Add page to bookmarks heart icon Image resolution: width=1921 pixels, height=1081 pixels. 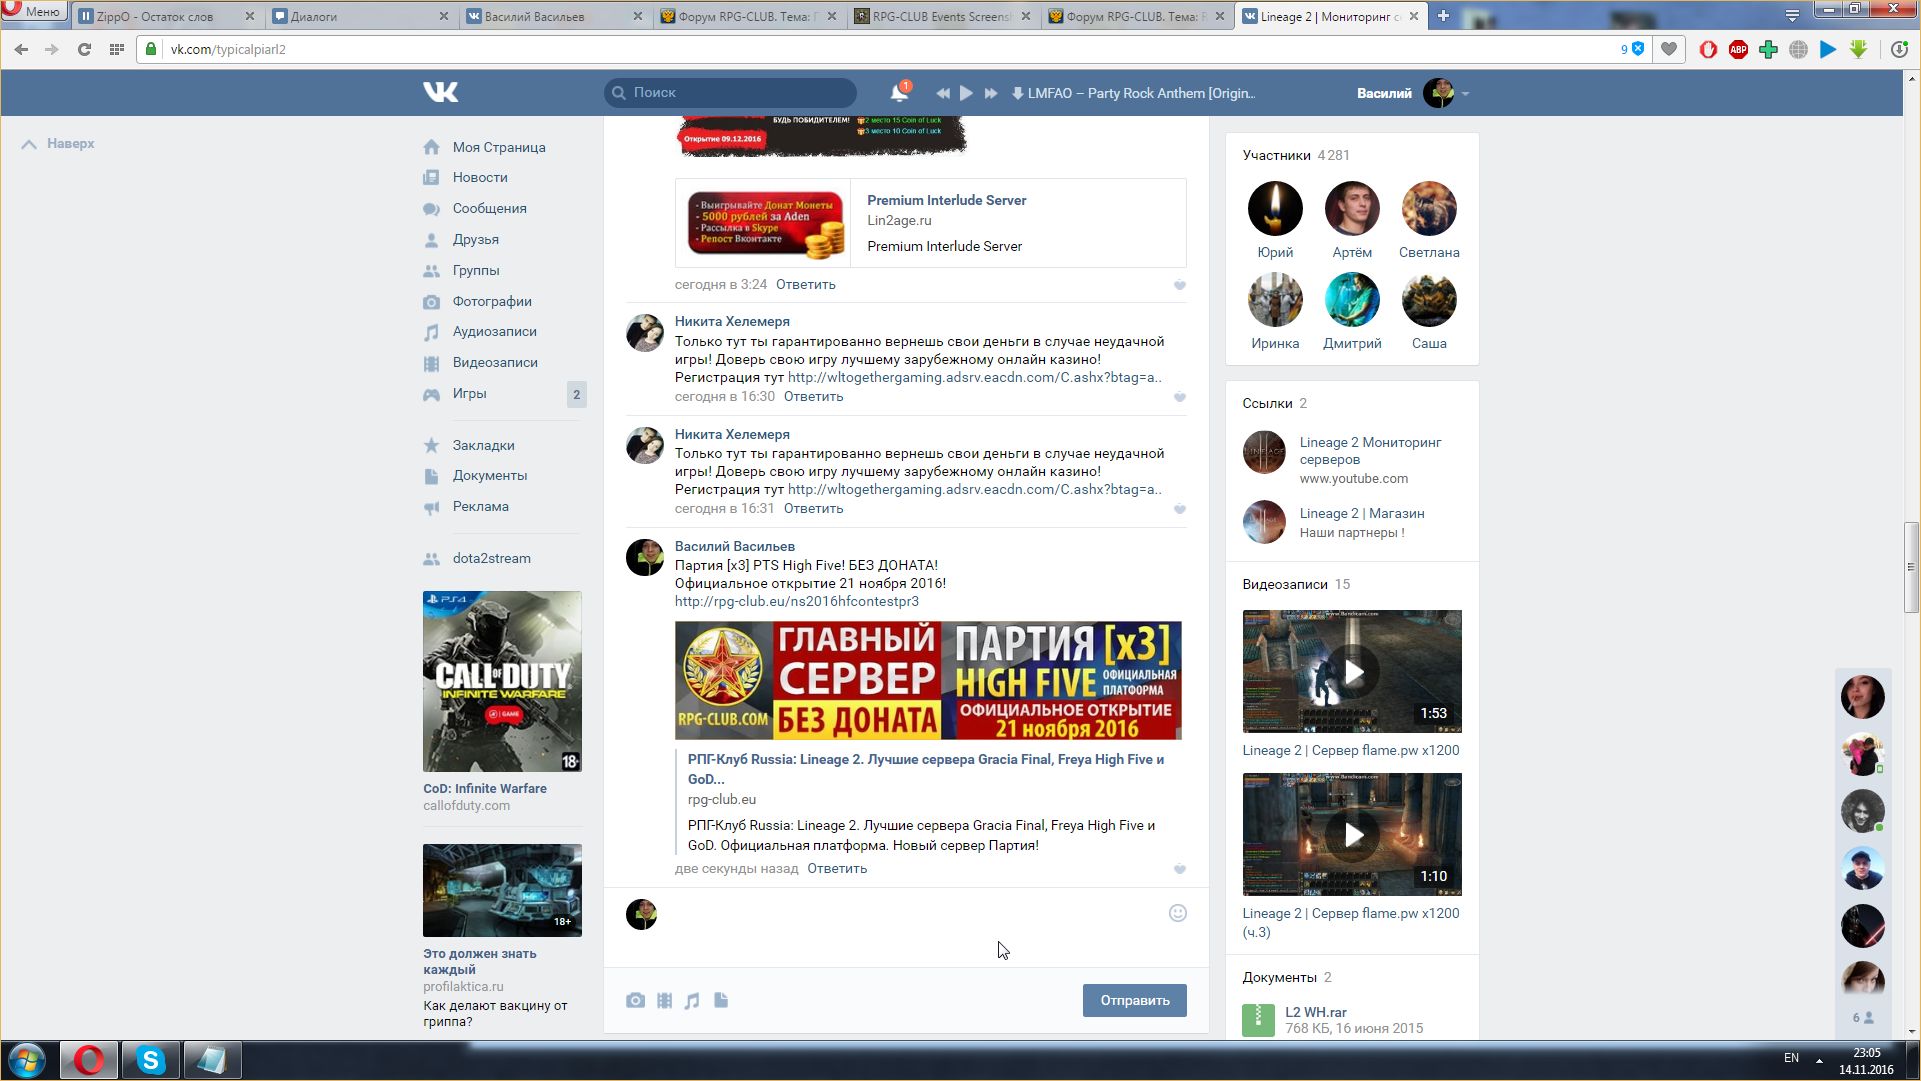(x=1668, y=49)
